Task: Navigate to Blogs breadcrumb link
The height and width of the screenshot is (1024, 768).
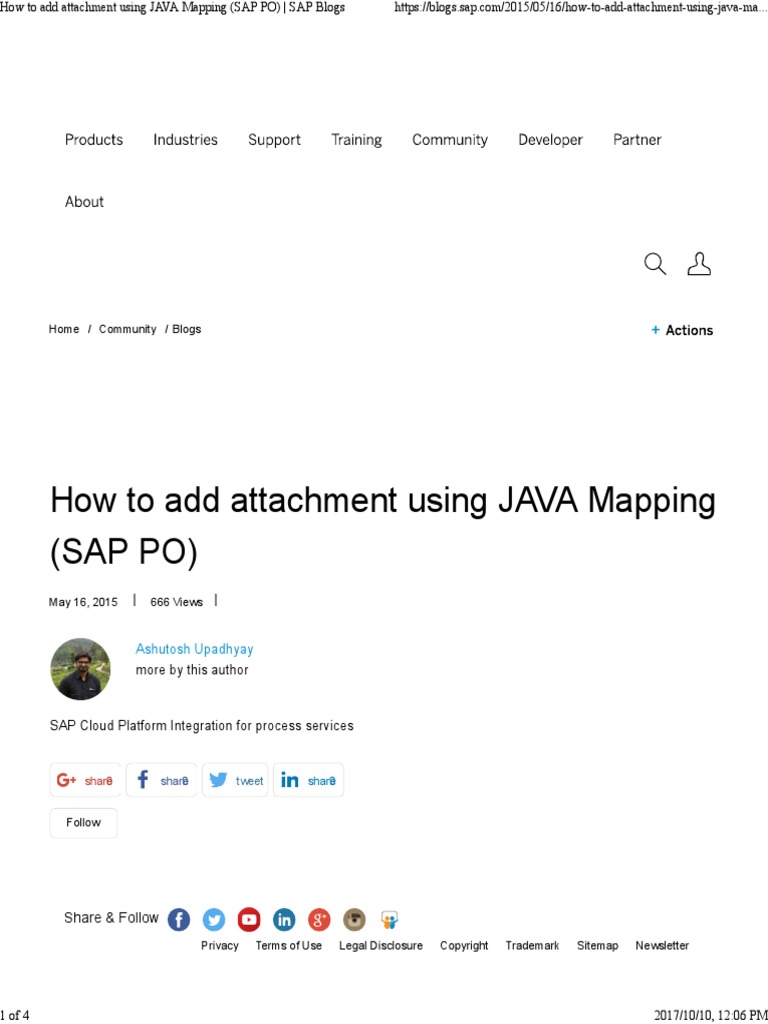Action: tap(186, 329)
